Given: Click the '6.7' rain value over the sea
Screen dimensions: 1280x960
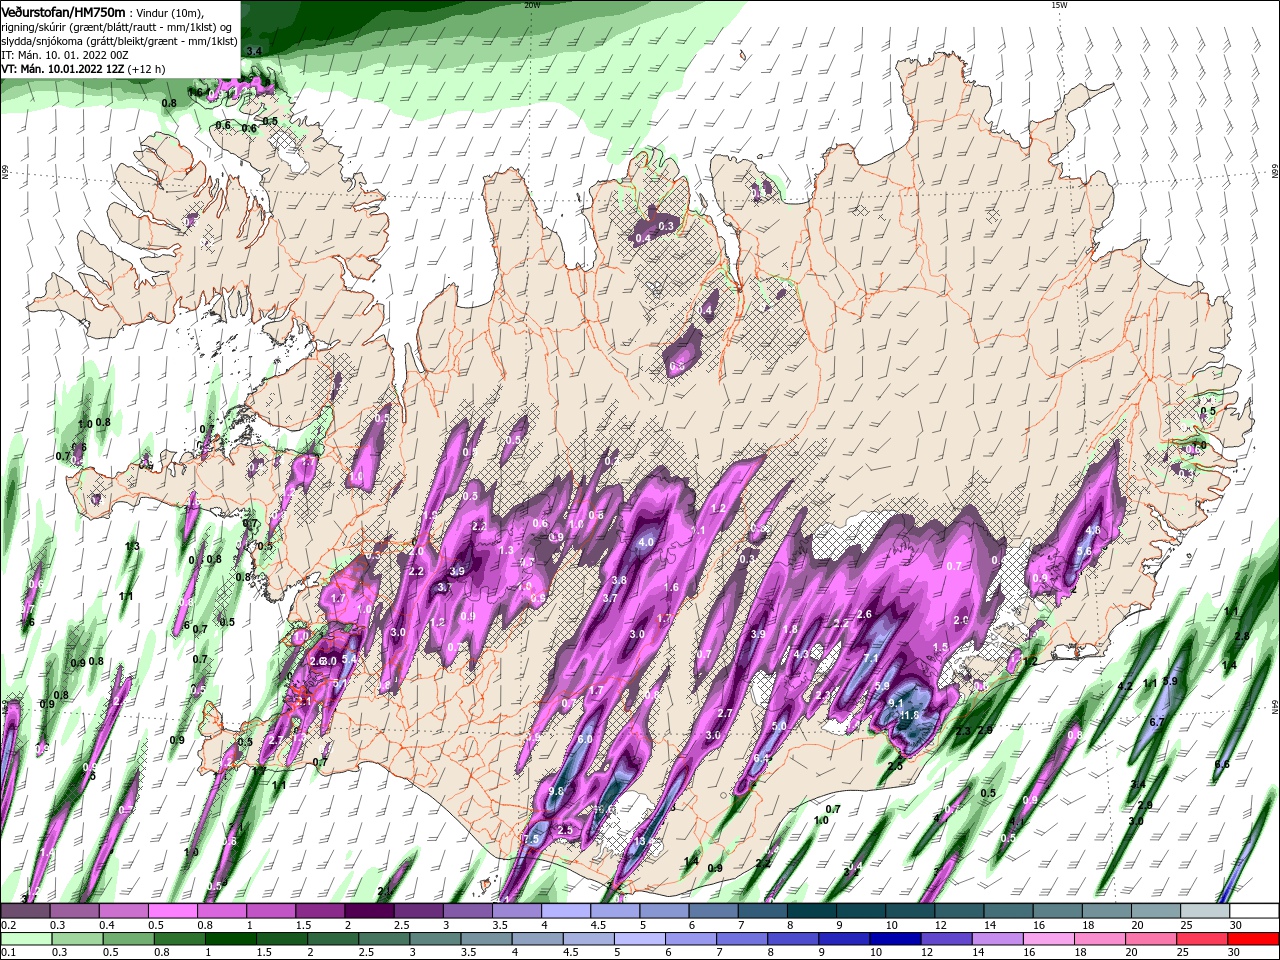Looking at the screenshot, I should 1158,721.
